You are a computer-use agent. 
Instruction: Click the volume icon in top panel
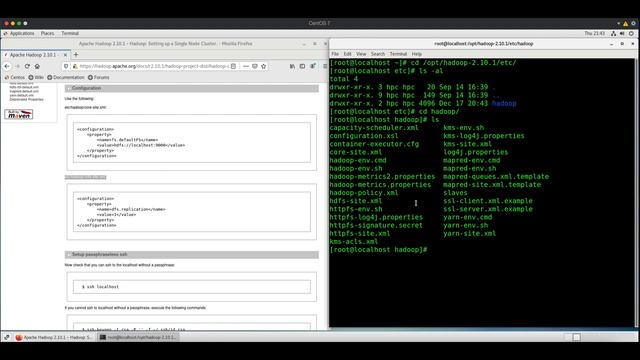click(622, 33)
